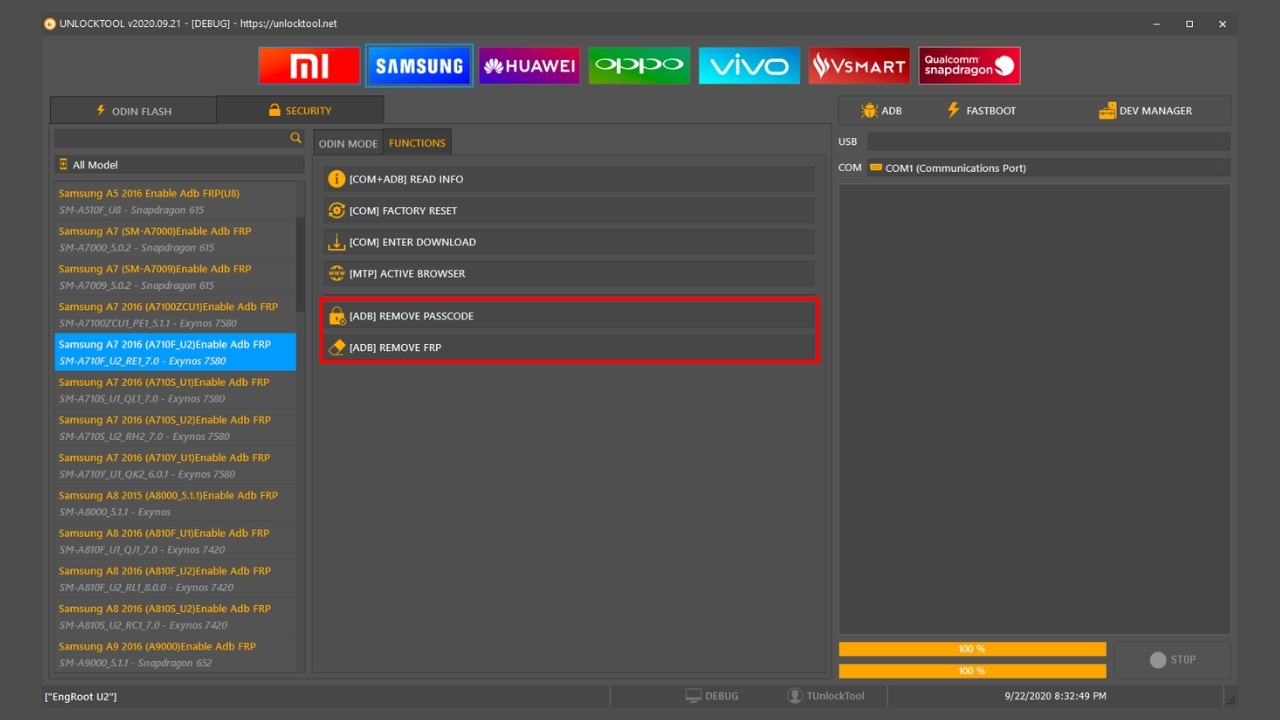Open the FUNCTIONS tab
The image size is (1280, 720).
[x=417, y=143]
